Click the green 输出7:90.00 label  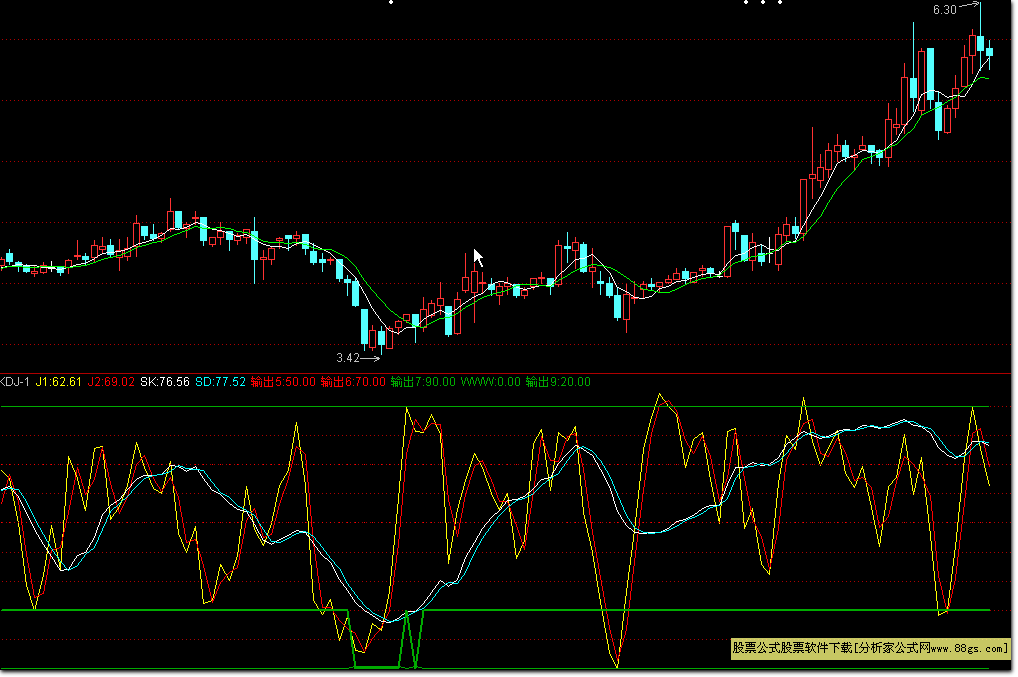(x=423, y=382)
